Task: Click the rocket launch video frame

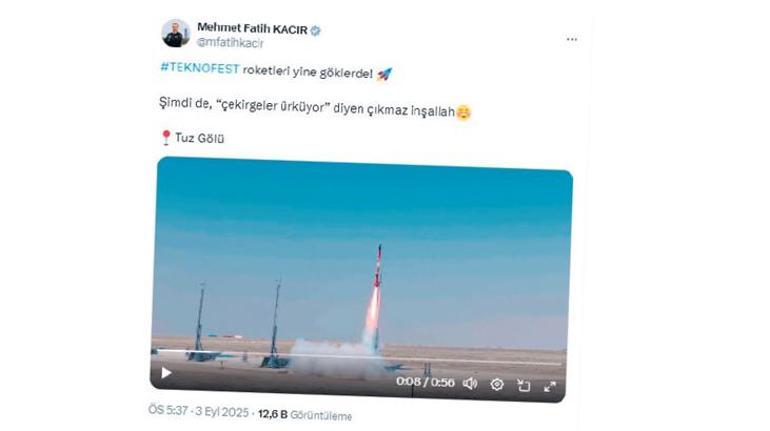Action: 361,270
